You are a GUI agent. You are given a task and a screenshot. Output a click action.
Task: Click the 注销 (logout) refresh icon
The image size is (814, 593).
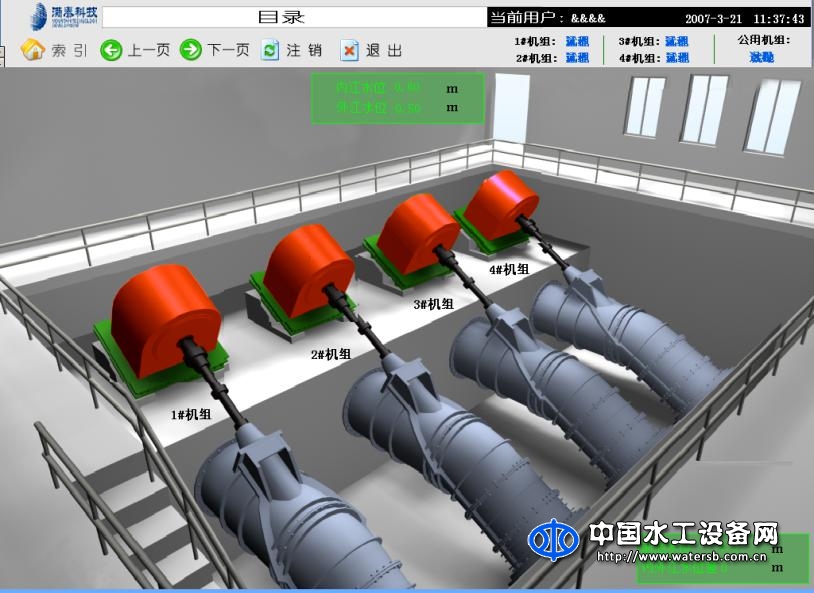268,48
